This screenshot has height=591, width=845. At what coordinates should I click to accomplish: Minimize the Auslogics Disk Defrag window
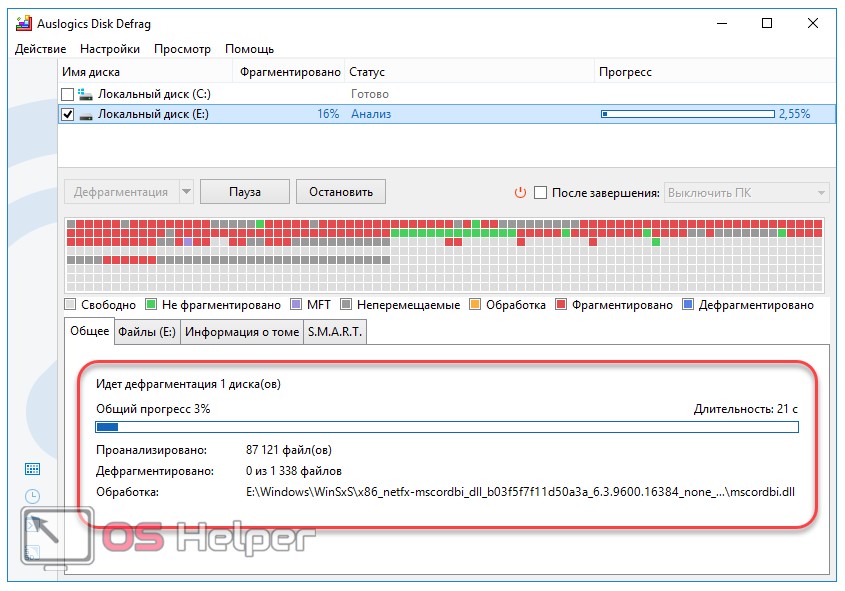(x=722, y=23)
